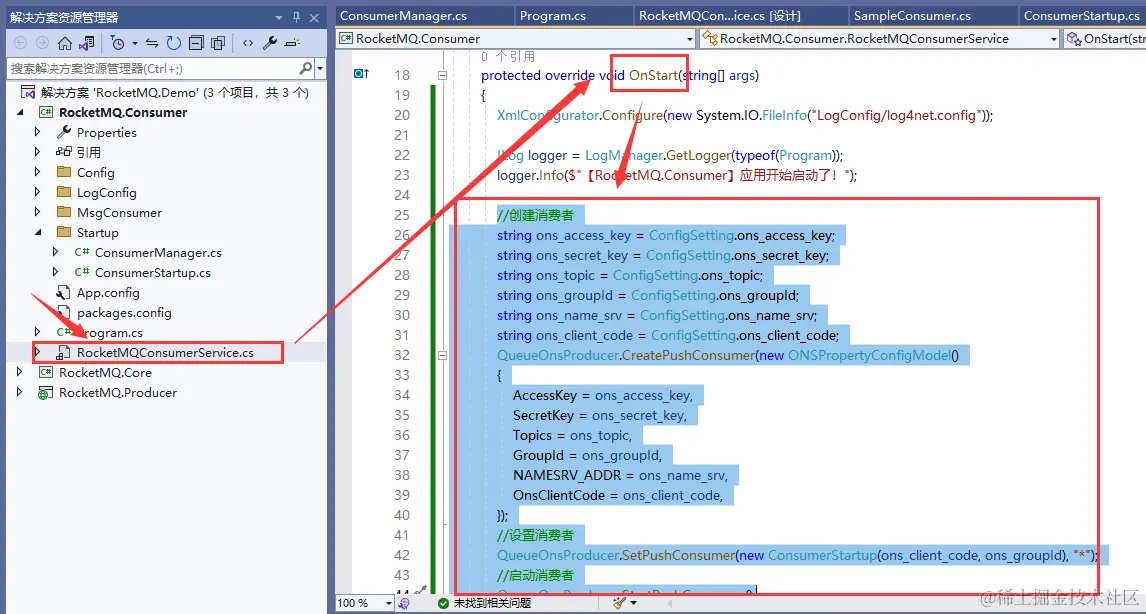
Task: Click the 0 个引用 reference count link
Action: tap(509, 56)
